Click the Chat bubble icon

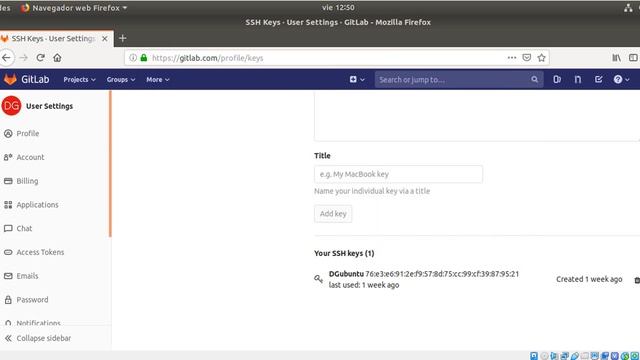8,229
